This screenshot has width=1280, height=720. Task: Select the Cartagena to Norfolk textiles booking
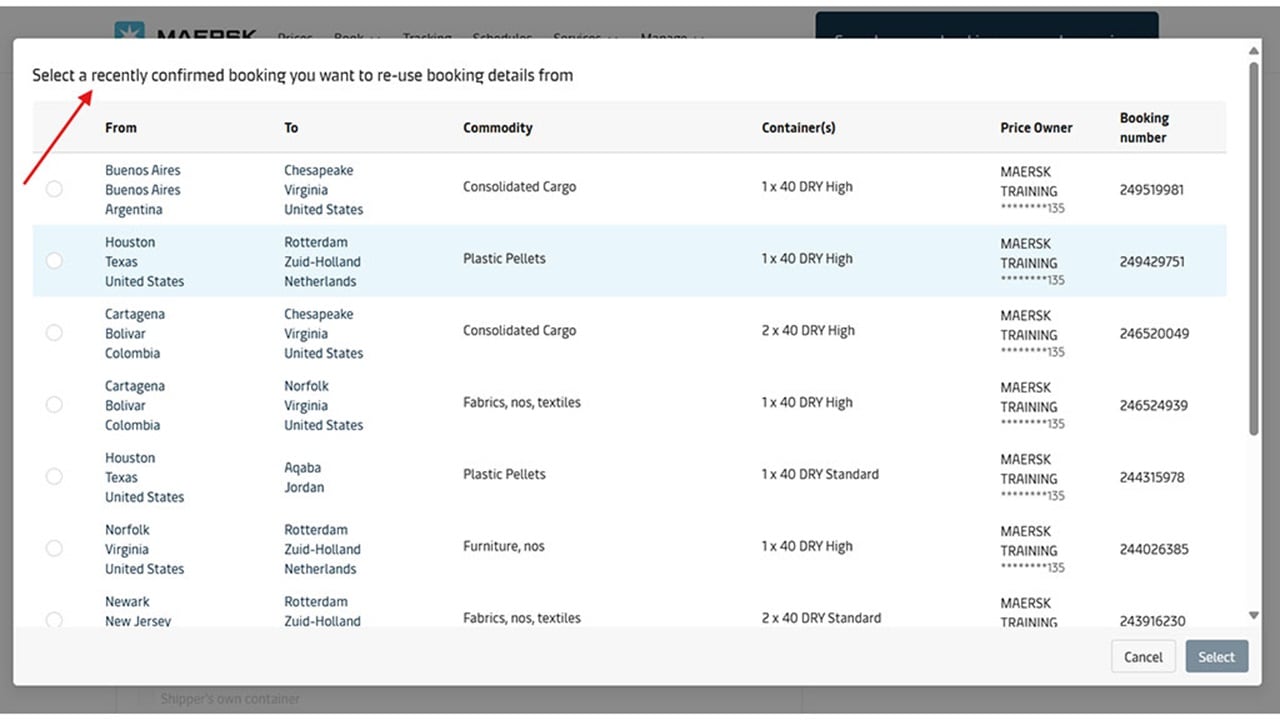[54, 404]
